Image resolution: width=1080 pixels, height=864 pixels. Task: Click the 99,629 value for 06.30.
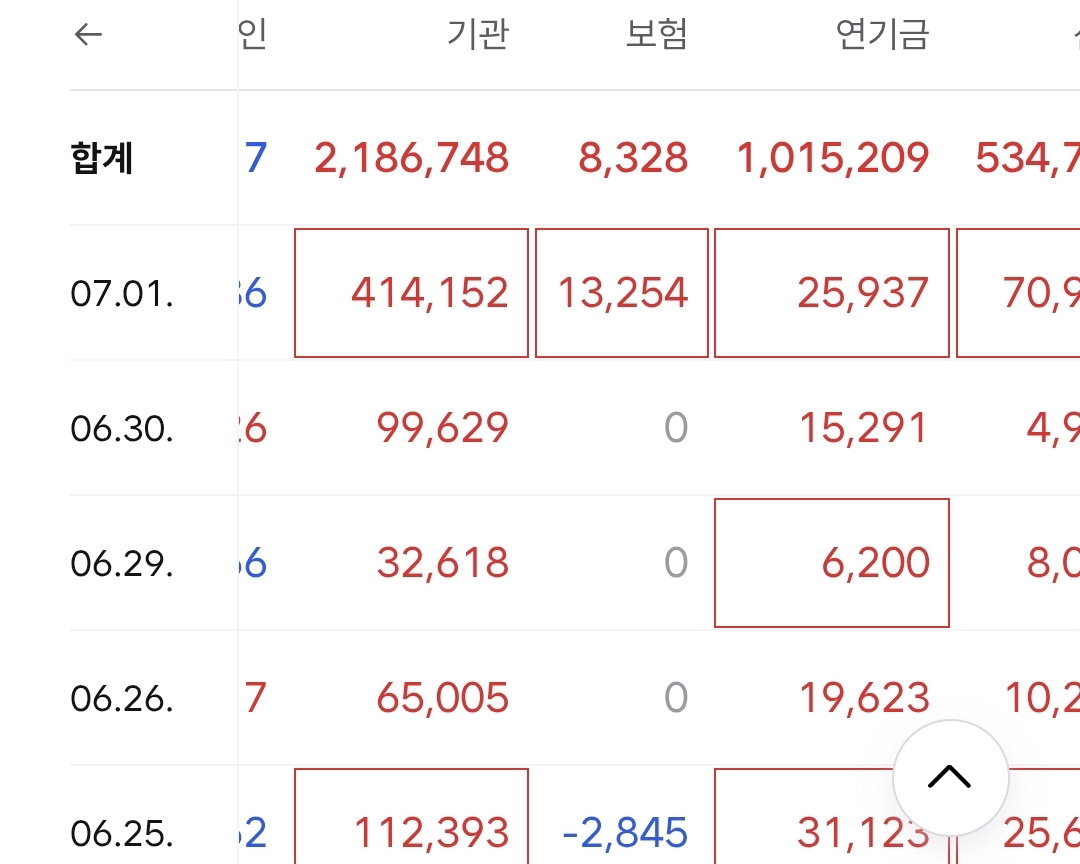click(443, 428)
